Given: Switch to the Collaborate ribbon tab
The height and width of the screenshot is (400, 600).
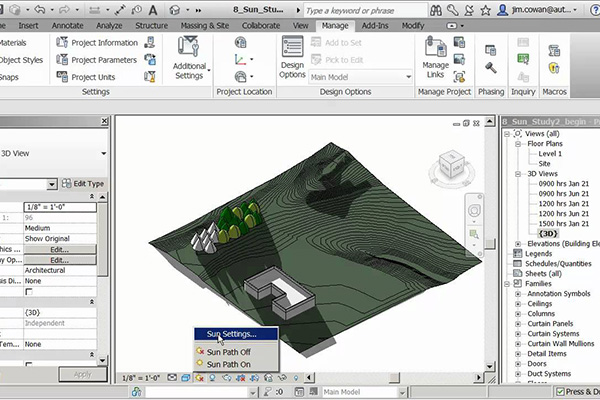Looking at the screenshot, I should pyautogui.click(x=261, y=26).
